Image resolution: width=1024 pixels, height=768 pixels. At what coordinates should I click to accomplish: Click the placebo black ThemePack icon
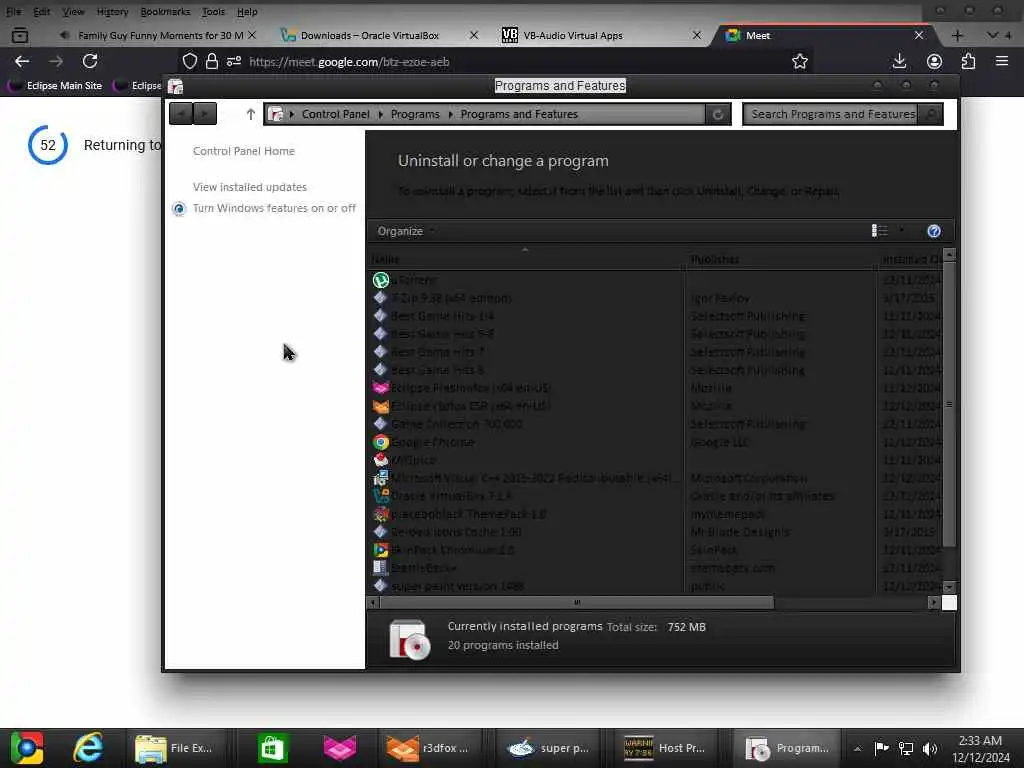coord(381,514)
